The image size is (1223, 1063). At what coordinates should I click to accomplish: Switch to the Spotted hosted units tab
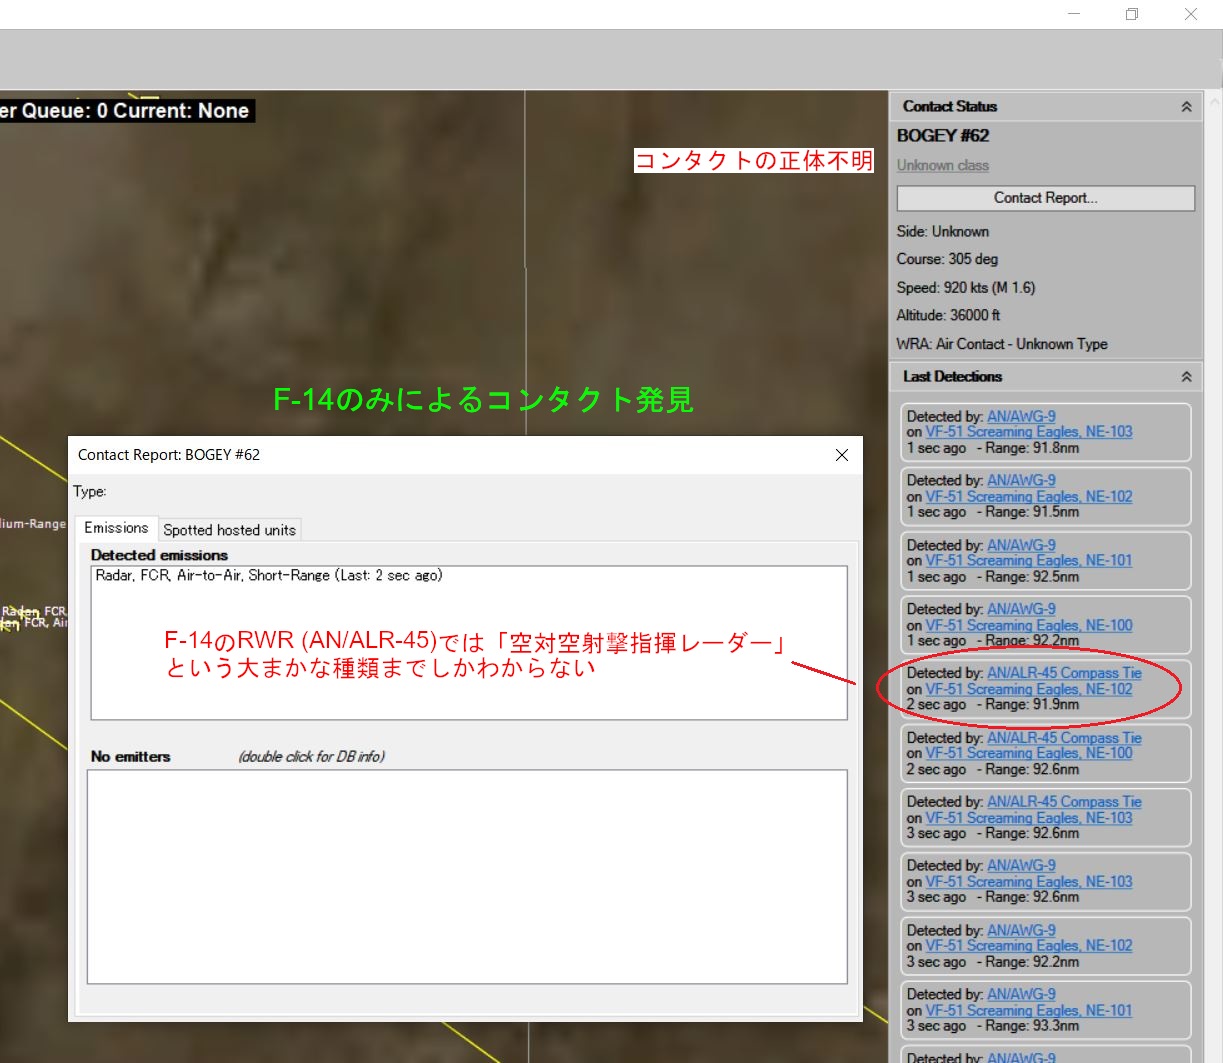(x=229, y=530)
